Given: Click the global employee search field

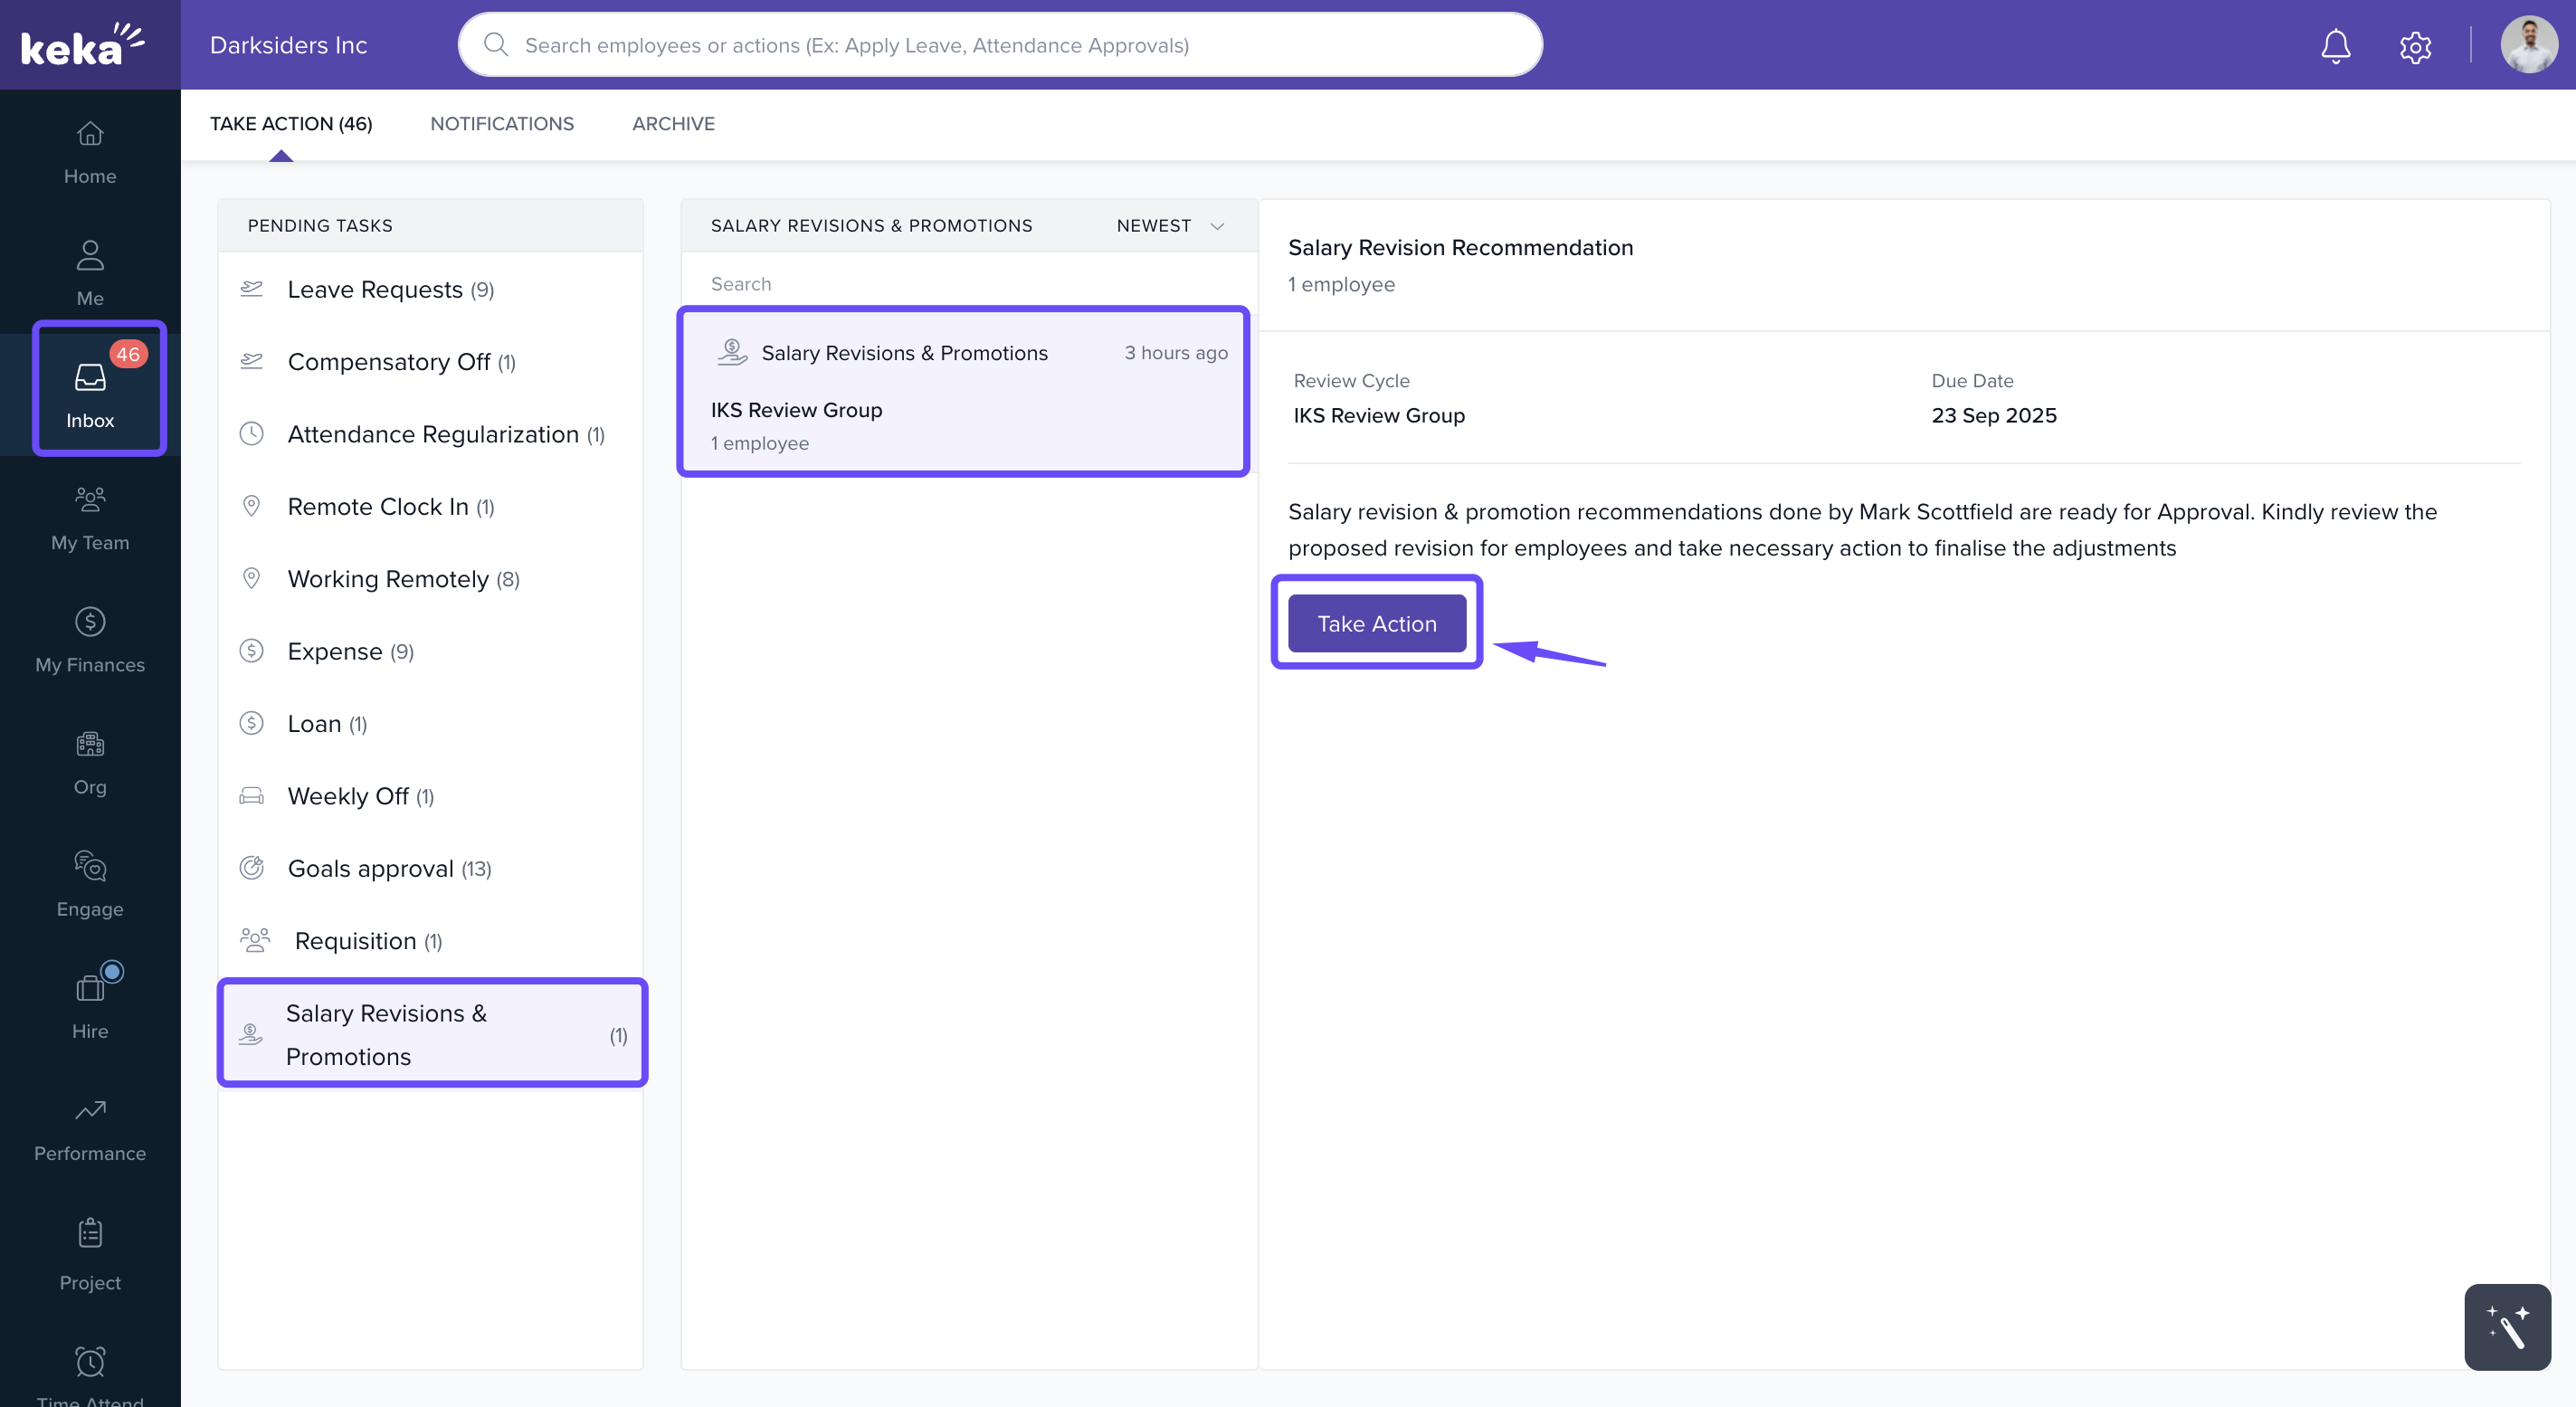Looking at the screenshot, I should [x=1000, y=46].
